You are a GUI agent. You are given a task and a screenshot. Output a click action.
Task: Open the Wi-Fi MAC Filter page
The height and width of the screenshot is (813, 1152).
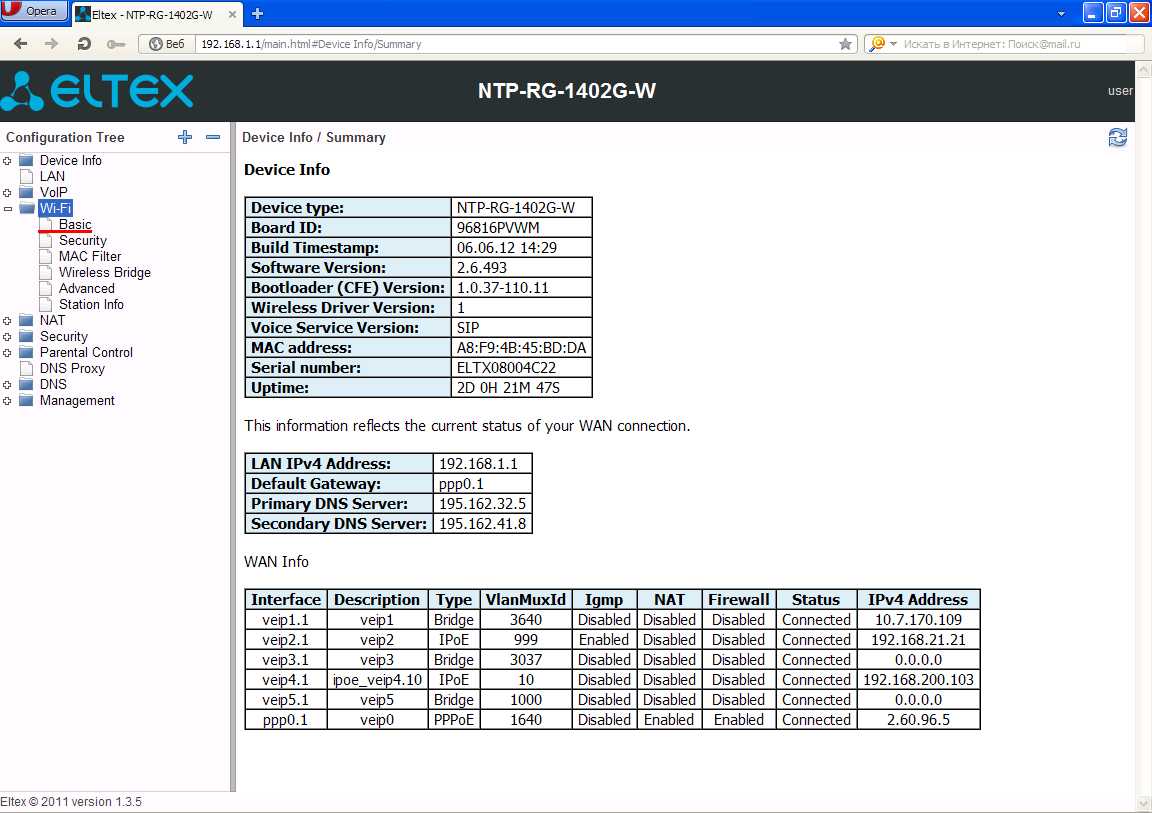point(90,257)
